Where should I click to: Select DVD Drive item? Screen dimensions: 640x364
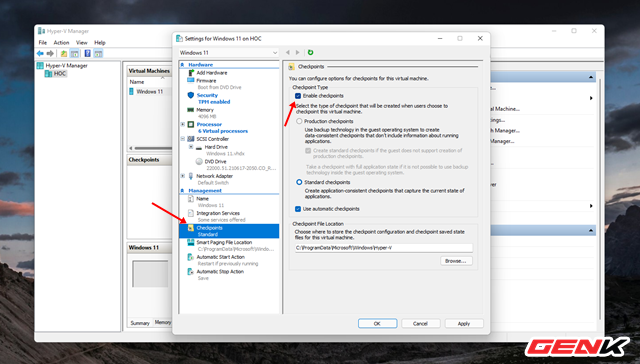point(235,165)
